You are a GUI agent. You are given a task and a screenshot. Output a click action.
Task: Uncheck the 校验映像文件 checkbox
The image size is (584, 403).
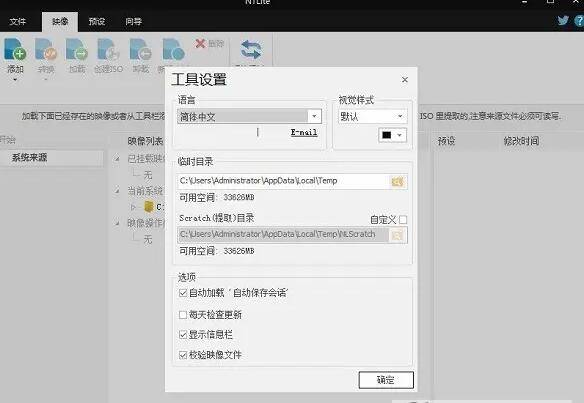tap(182, 355)
